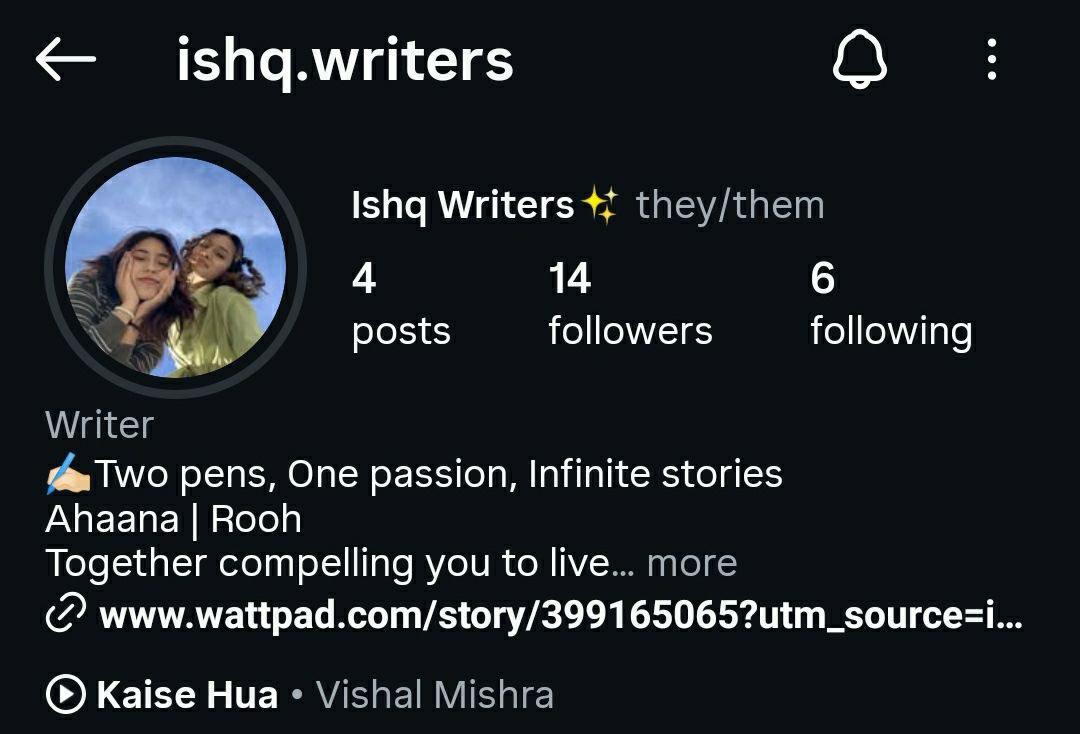Screen dimensions: 1080x734
Task: Tap the chain link icon beside the URL
Action: click(x=65, y=612)
